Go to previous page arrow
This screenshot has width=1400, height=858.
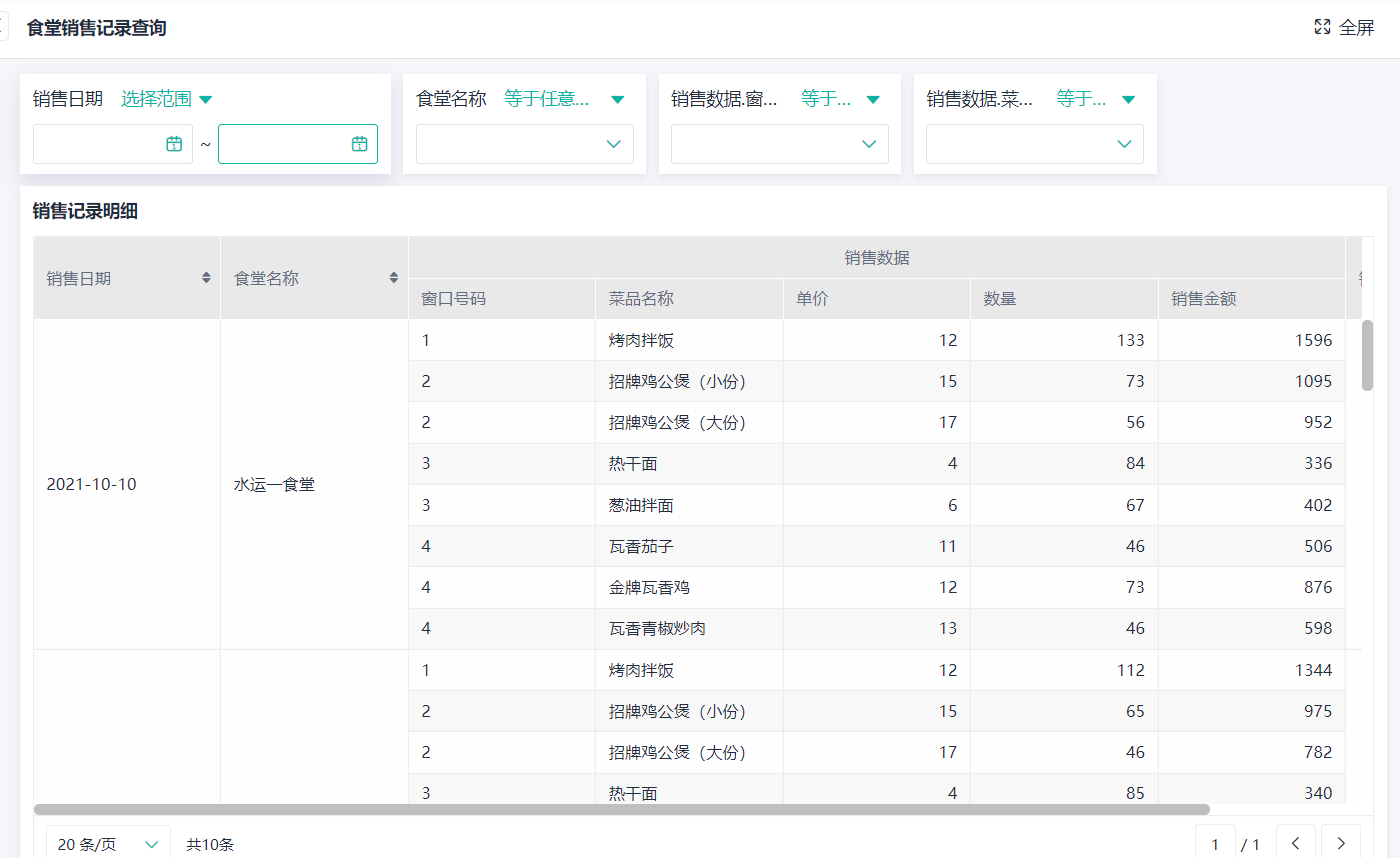[1295, 844]
